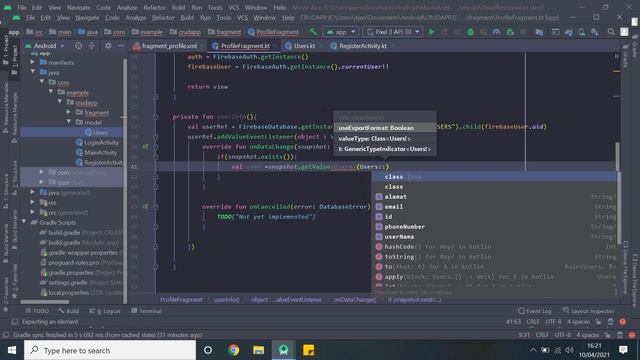Viewport: 640px width, 360px height.
Task: Choose 'email' from the completion list
Action: click(495, 207)
